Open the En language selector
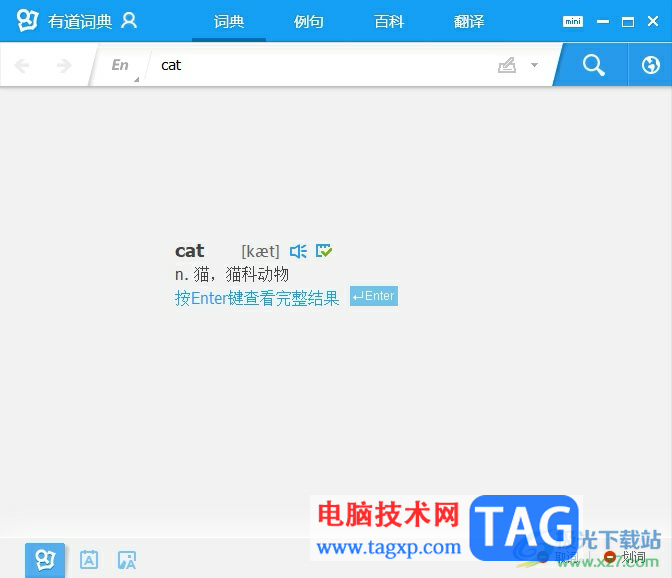 pyautogui.click(x=120, y=65)
